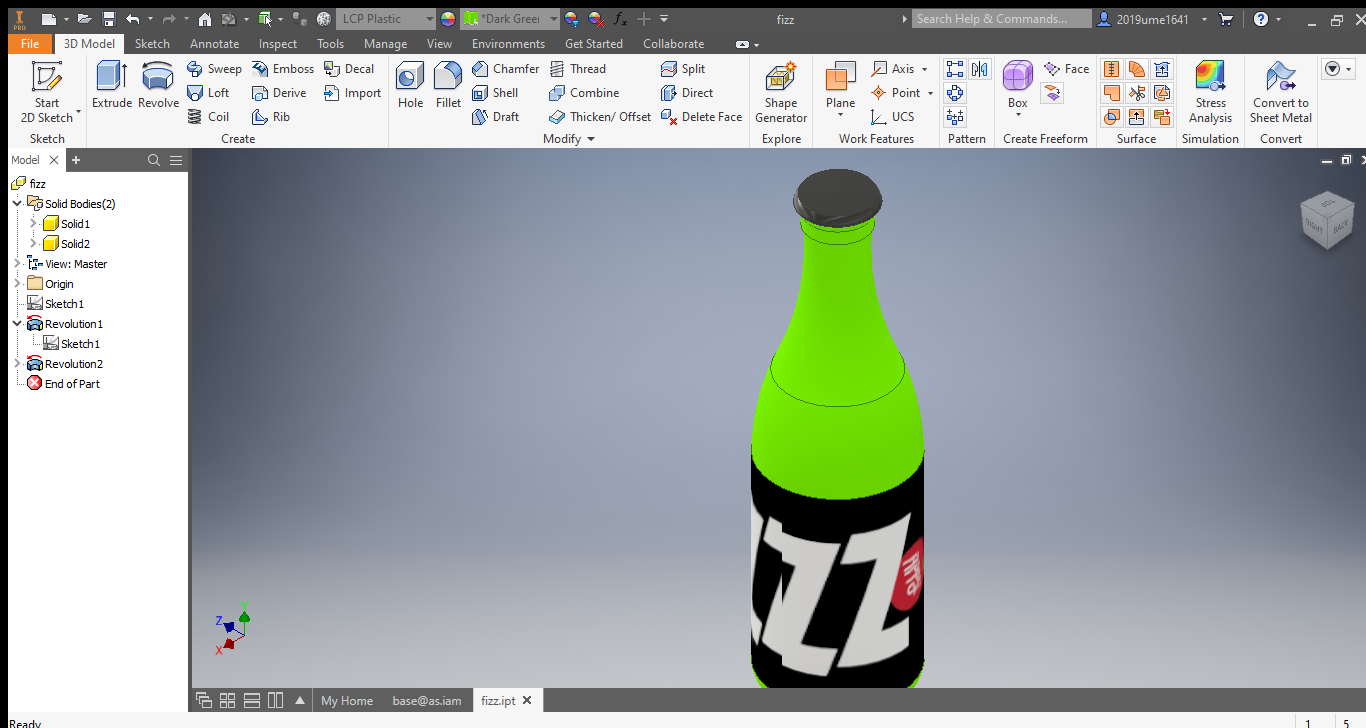
Task: Expand the Origin folder
Action: point(17,283)
